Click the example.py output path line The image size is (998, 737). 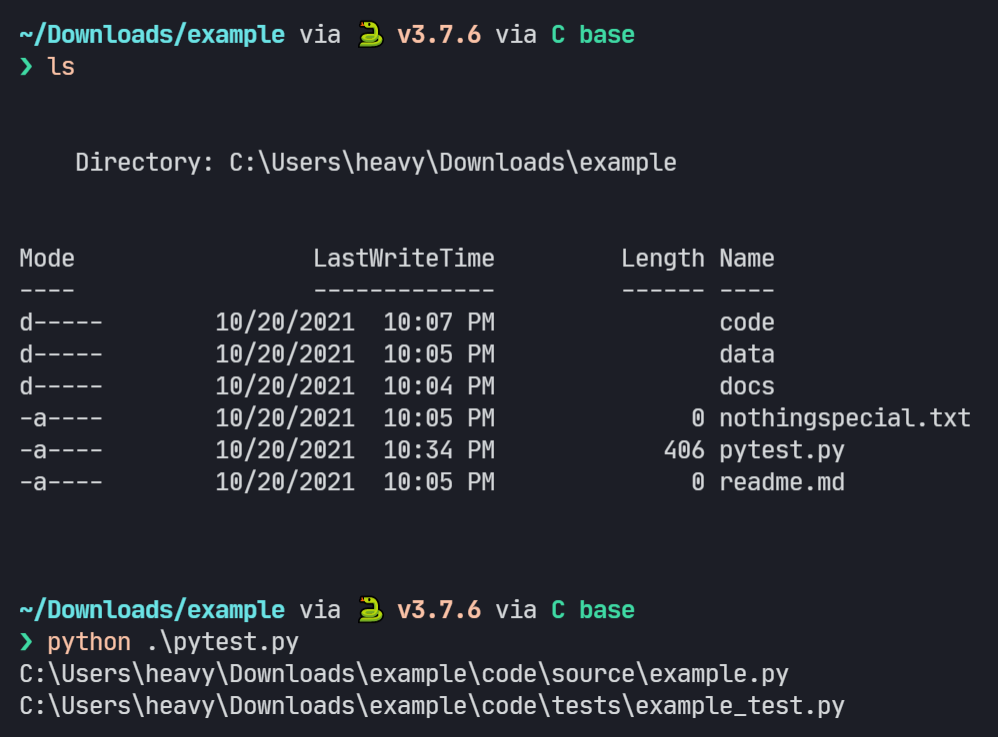tap(404, 673)
